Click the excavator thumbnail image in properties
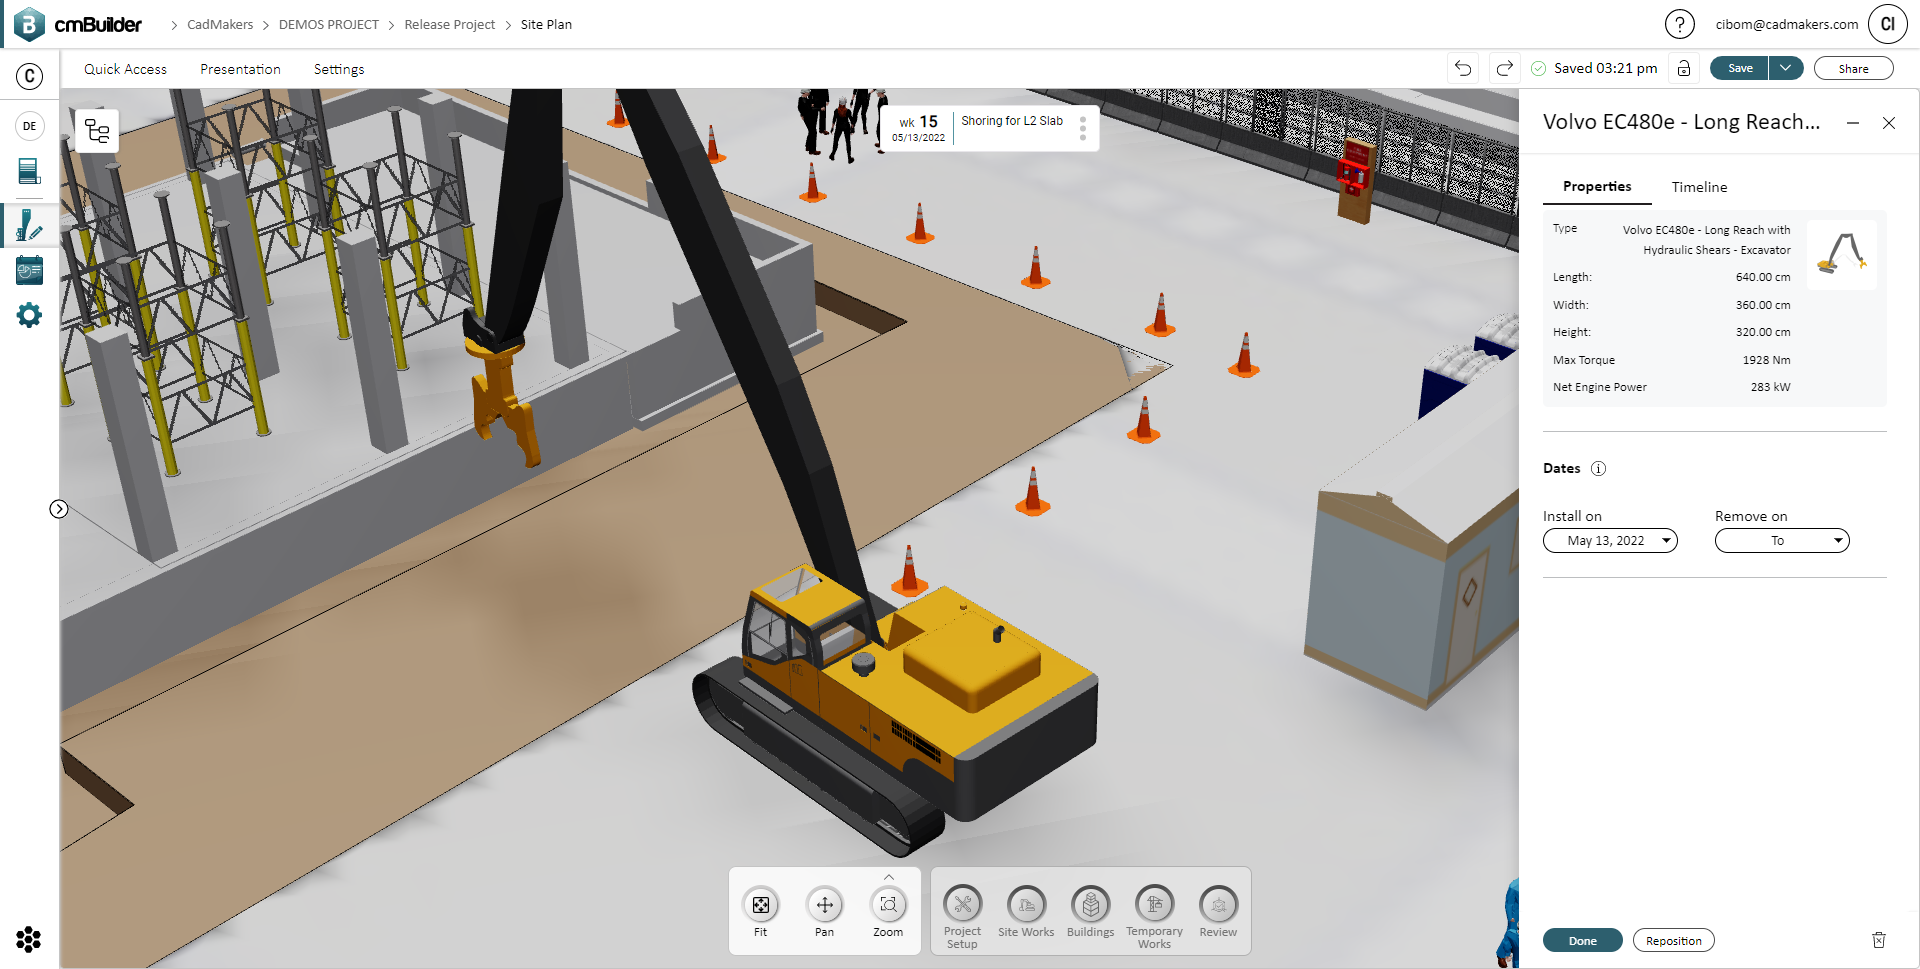The width and height of the screenshot is (1920, 969). 1841,254
